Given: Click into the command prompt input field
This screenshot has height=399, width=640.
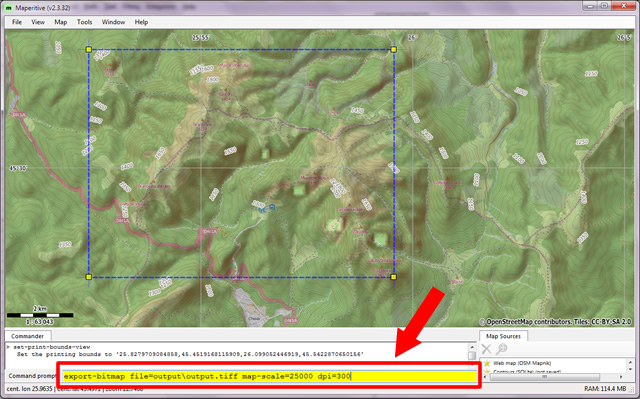Looking at the screenshot, I should pos(270,376).
